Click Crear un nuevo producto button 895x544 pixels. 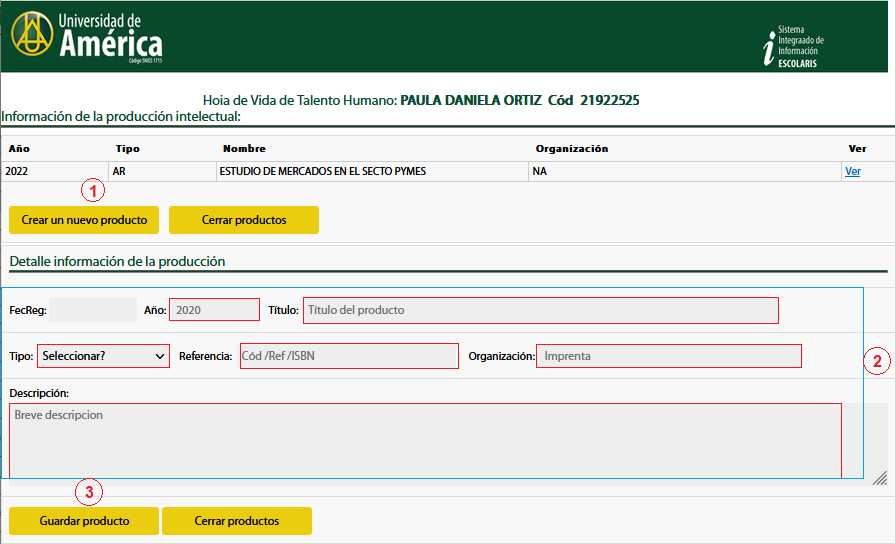coord(84,220)
